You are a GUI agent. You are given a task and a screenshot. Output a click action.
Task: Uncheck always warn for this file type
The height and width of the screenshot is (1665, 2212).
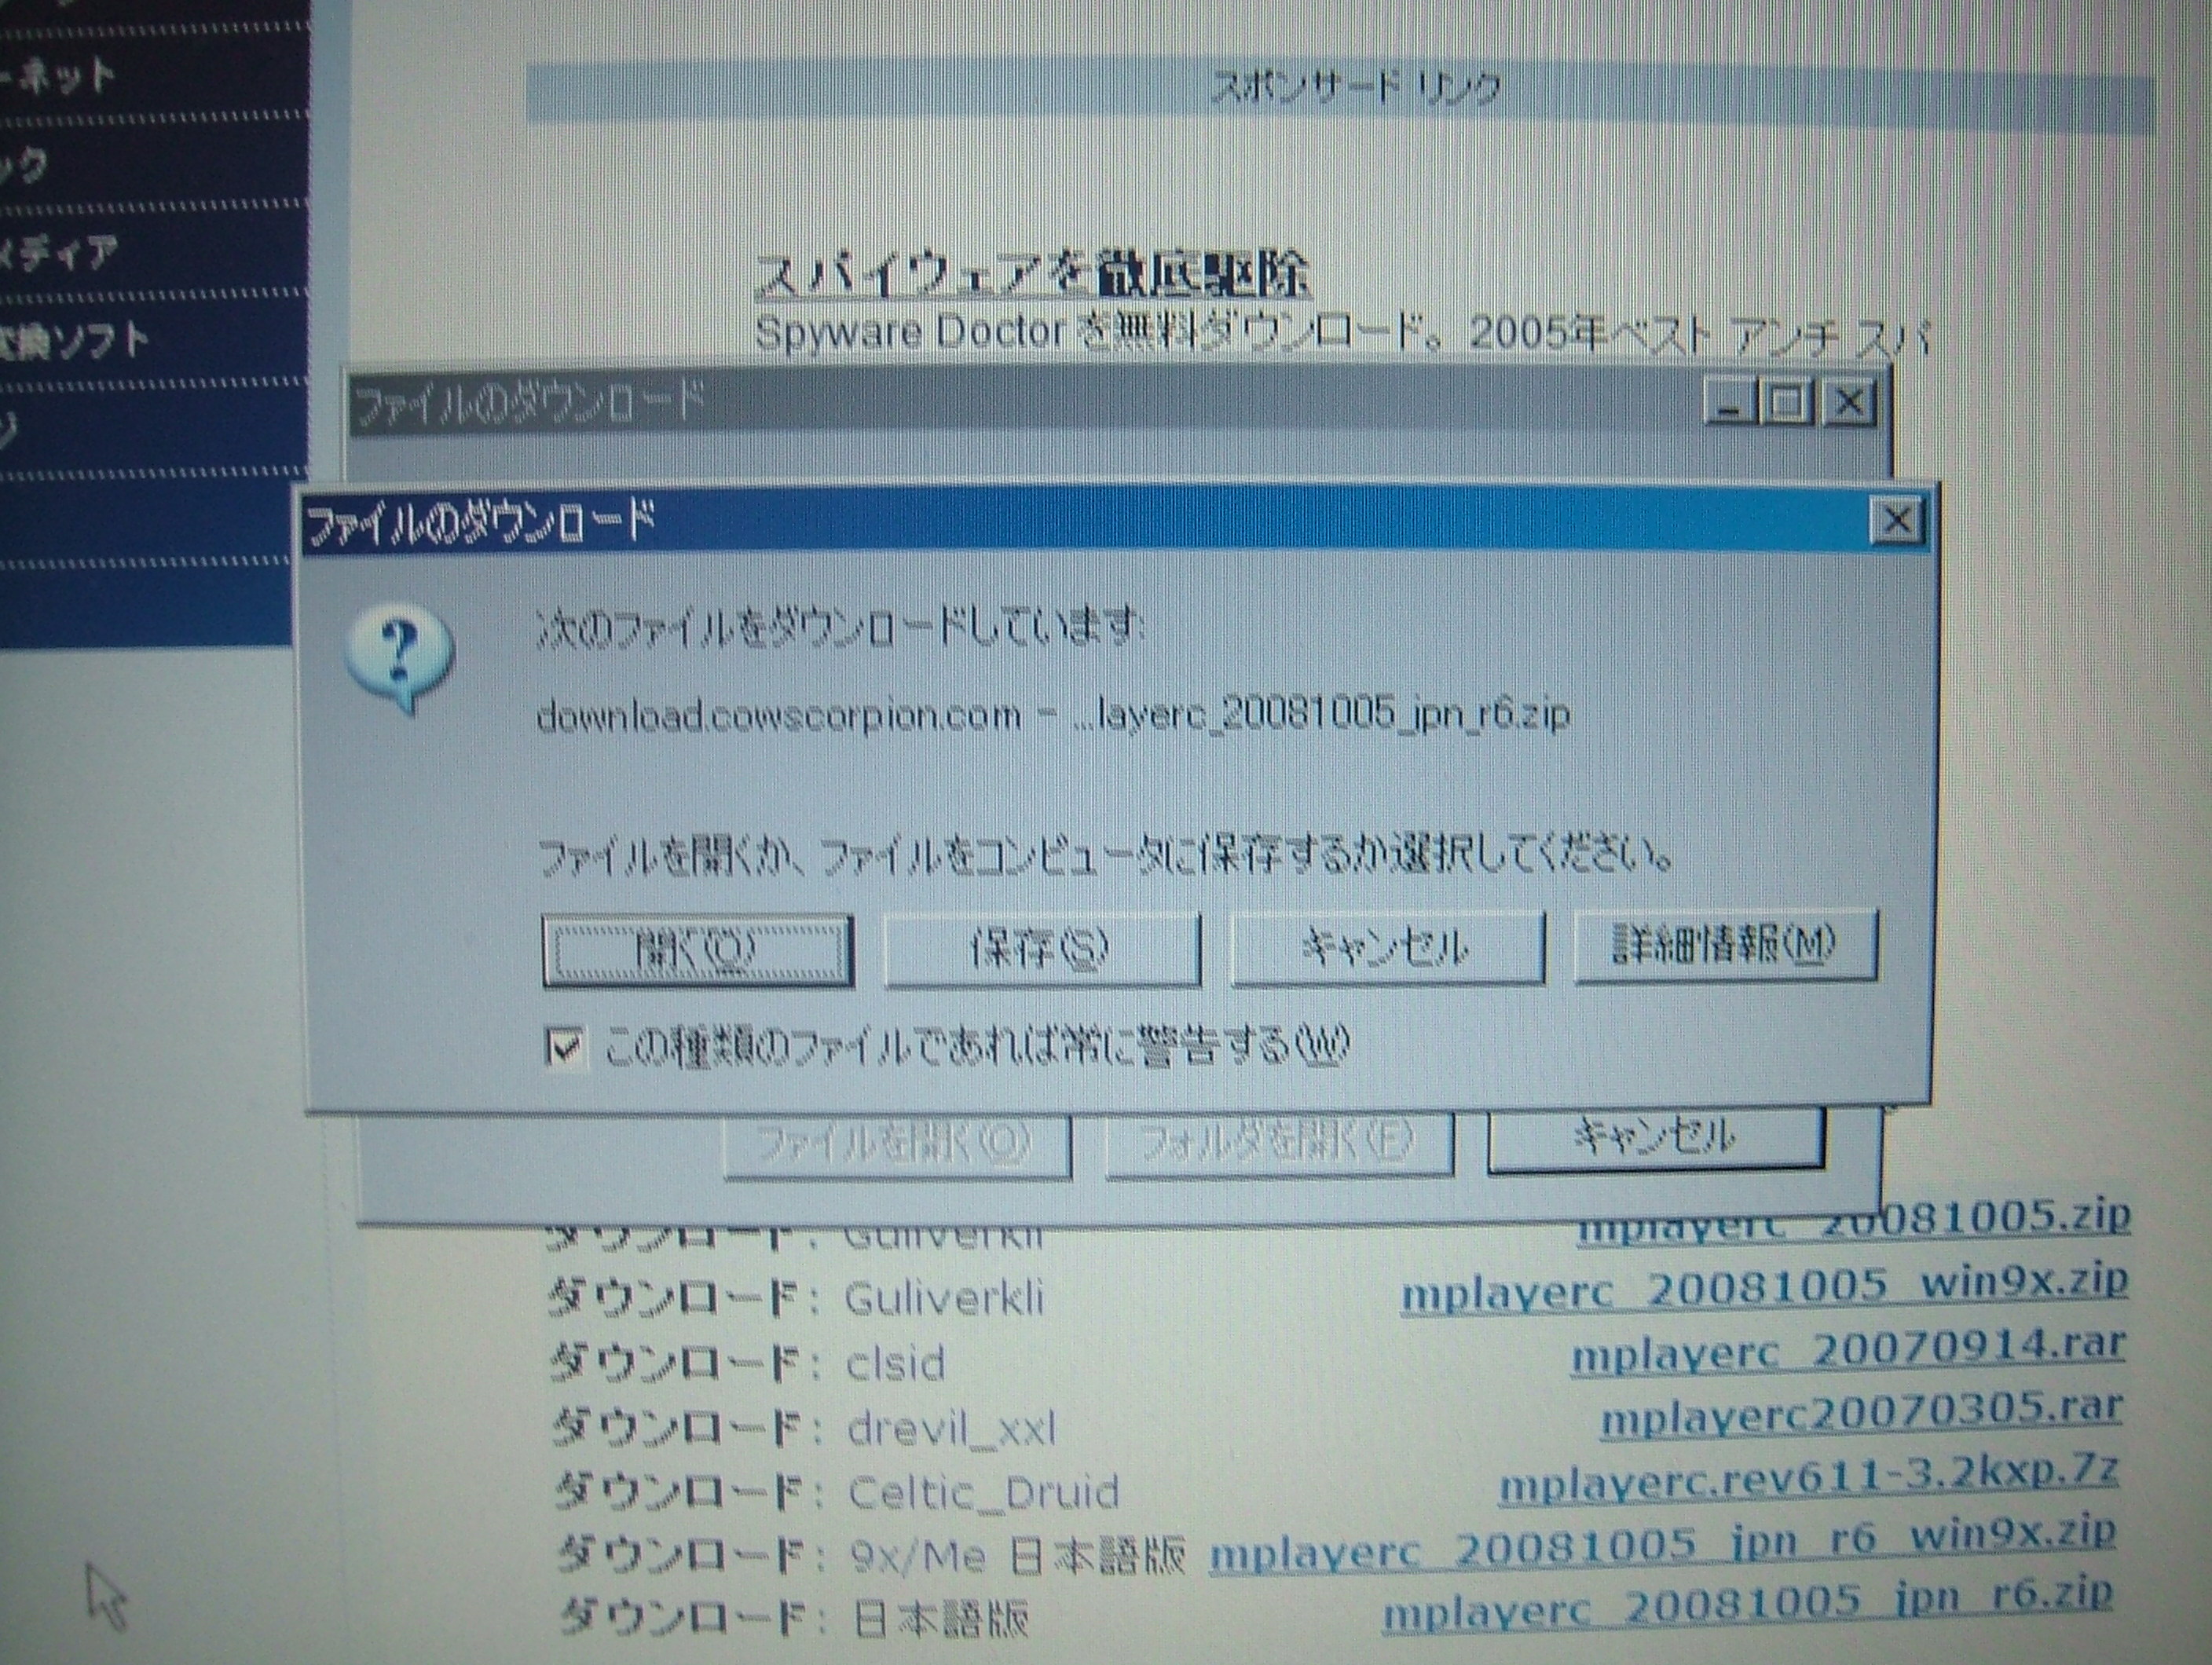(565, 1047)
